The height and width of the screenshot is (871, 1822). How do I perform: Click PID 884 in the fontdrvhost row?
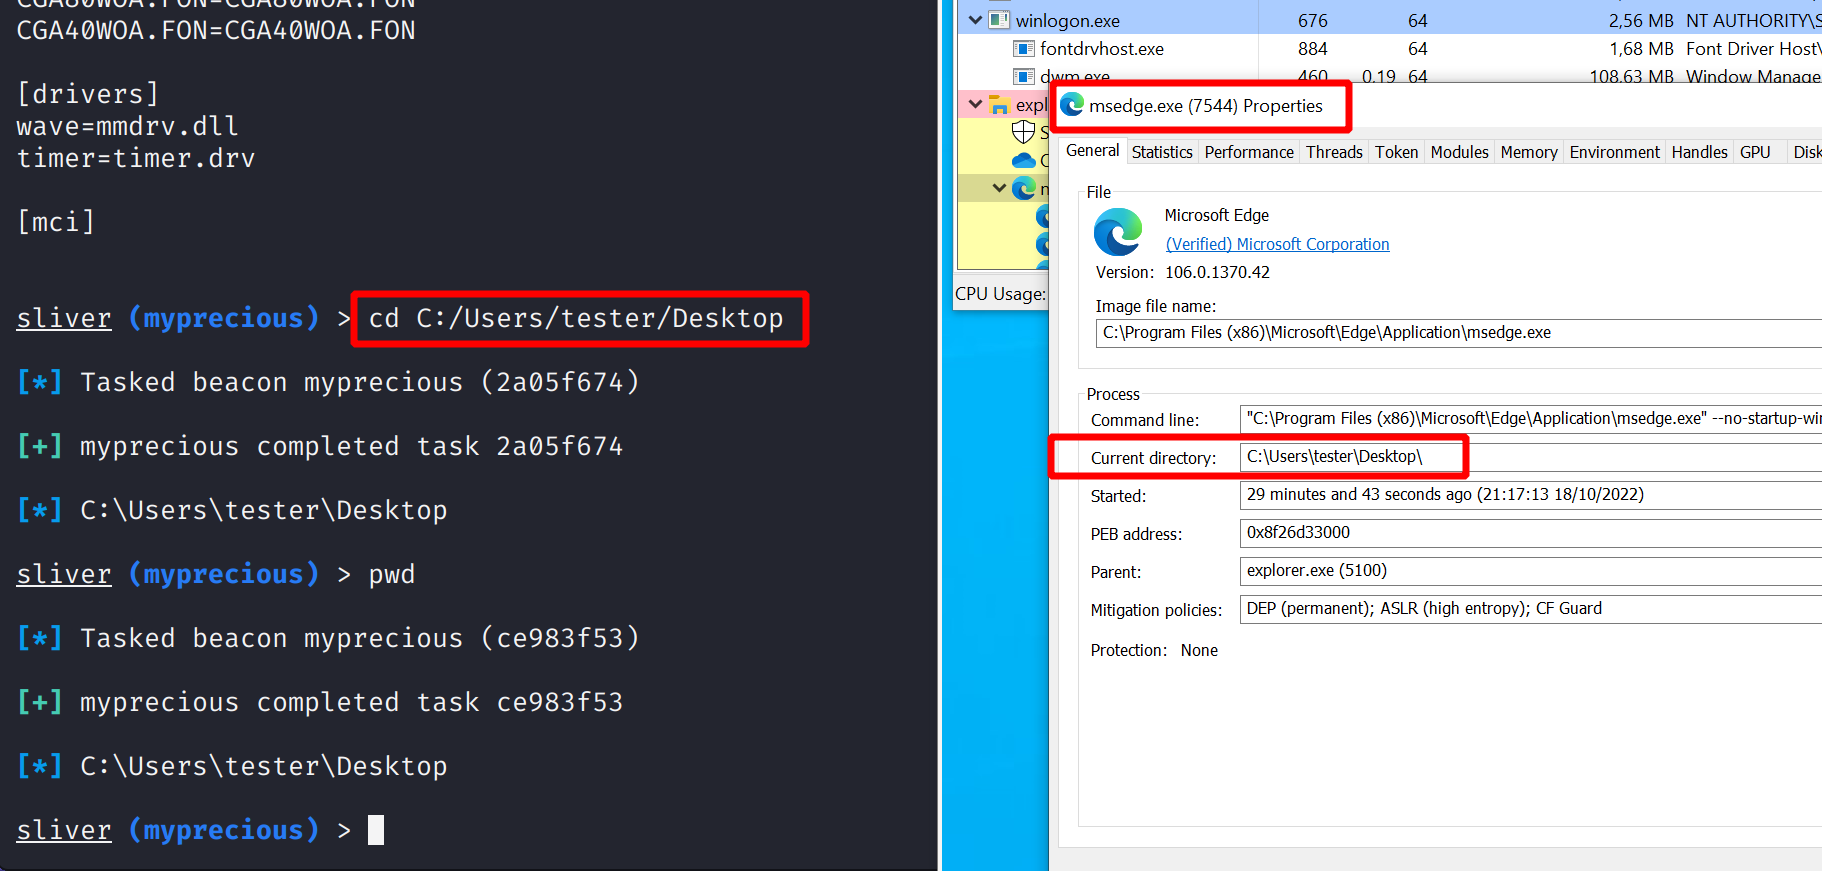click(1313, 49)
